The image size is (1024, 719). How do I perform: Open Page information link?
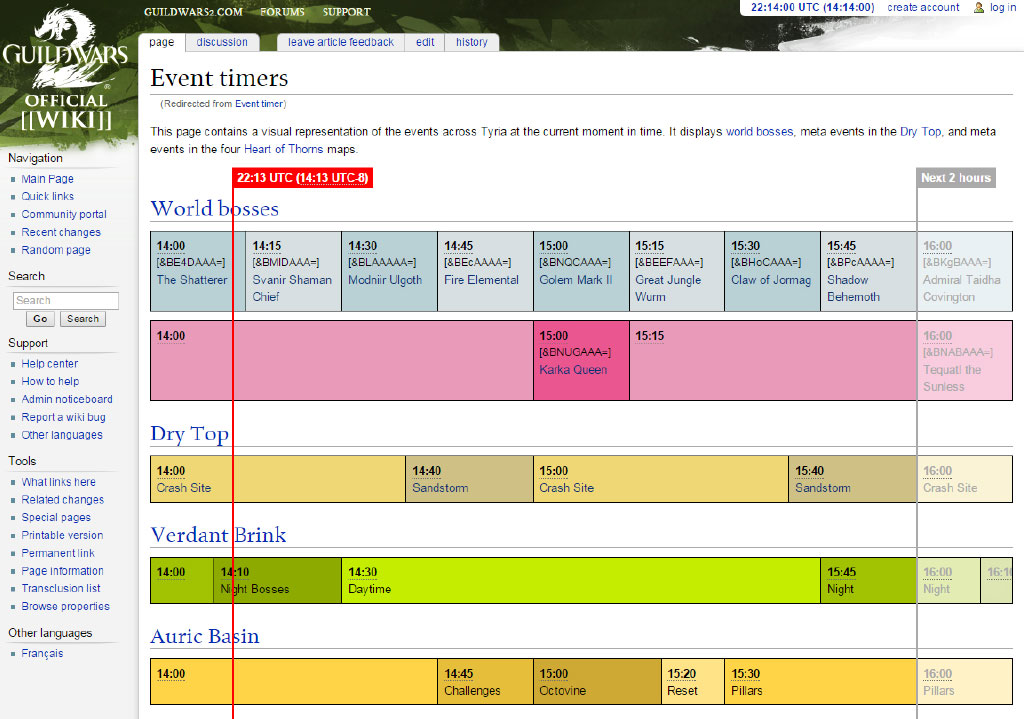coord(63,571)
